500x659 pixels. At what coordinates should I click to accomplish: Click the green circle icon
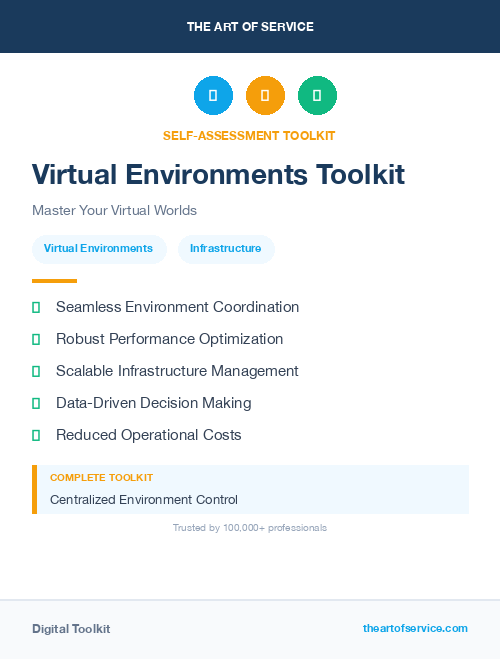coord(317,95)
